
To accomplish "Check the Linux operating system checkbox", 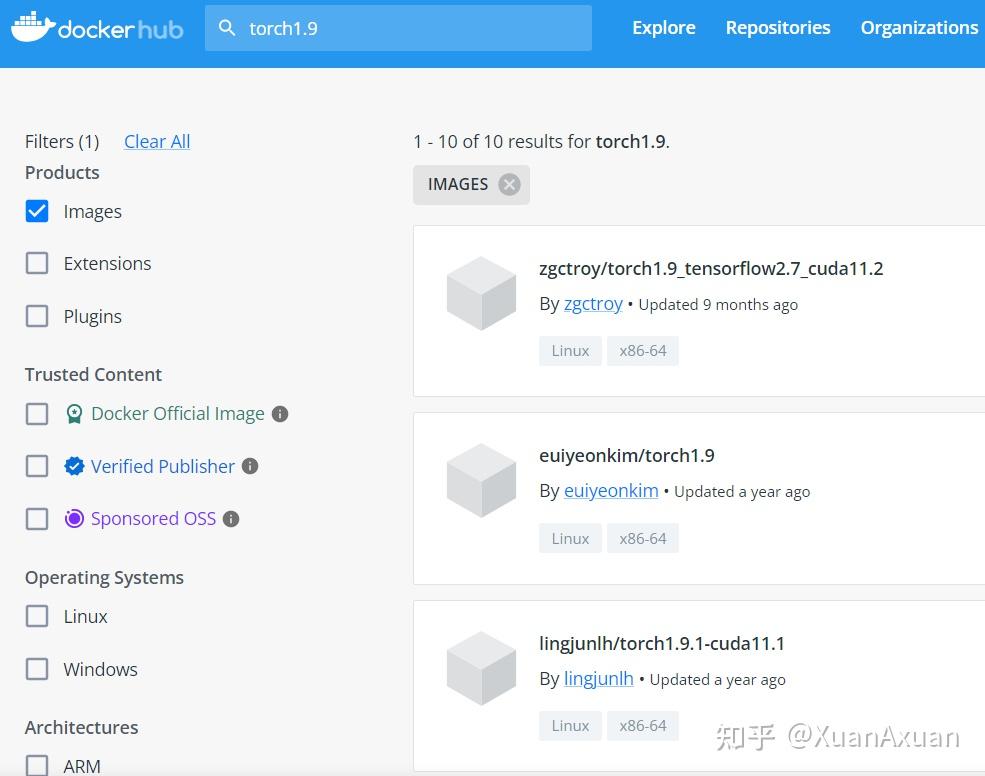I will pos(37,616).
